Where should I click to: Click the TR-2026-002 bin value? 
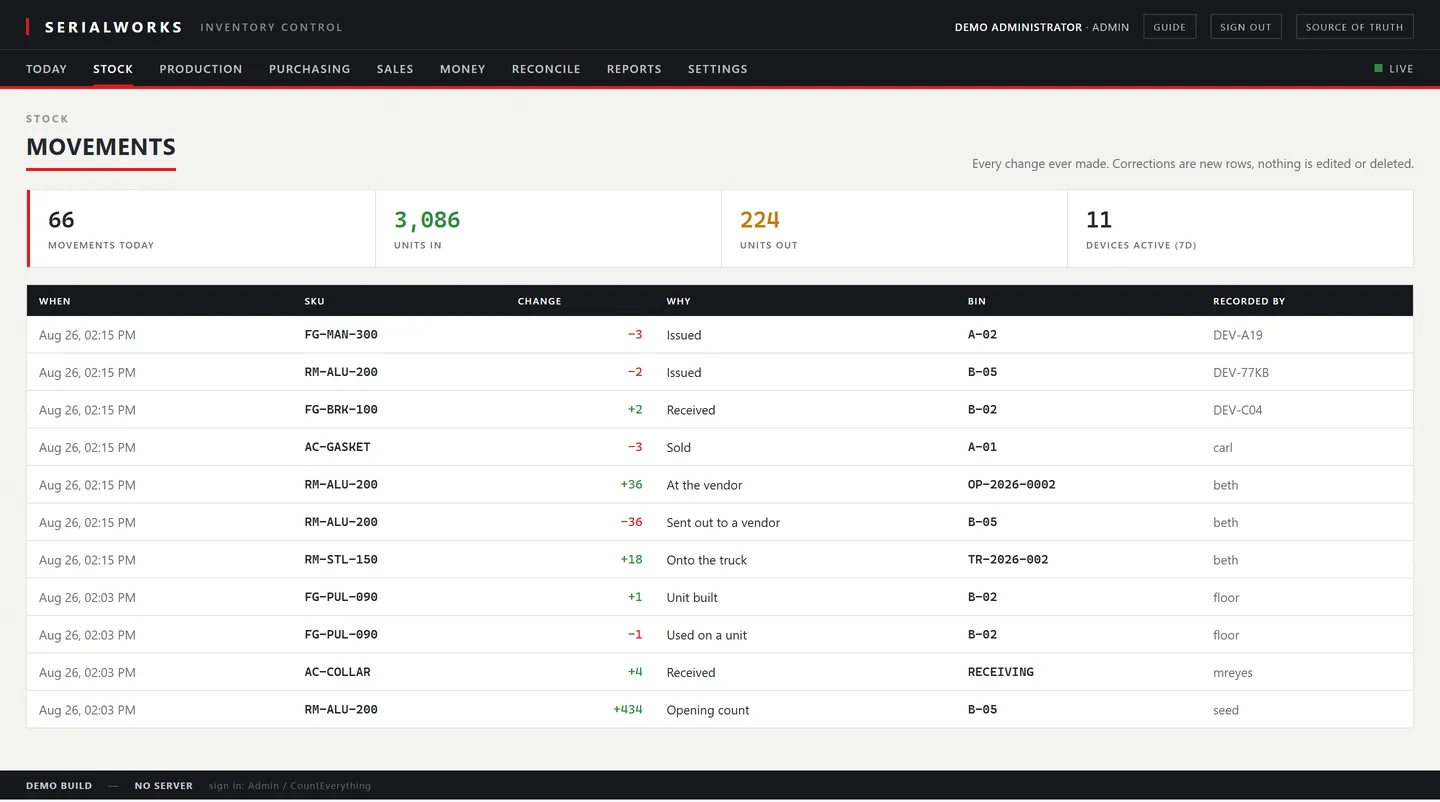click(1008, 560)
